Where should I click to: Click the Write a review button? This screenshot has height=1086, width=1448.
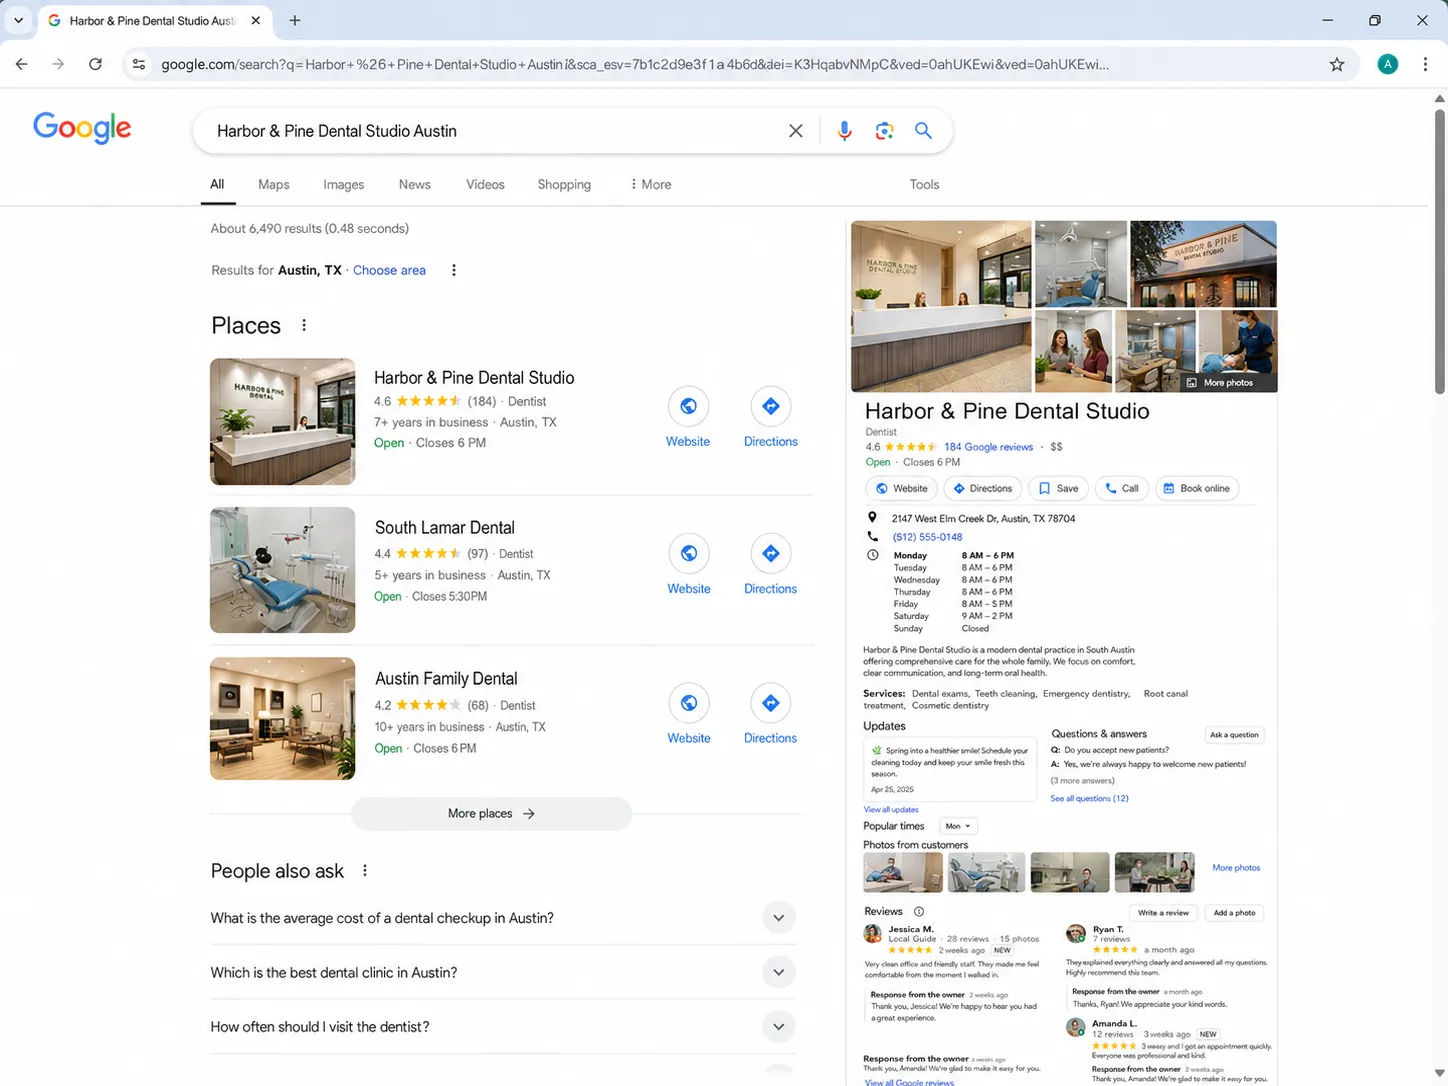[x=1163, y=912]
